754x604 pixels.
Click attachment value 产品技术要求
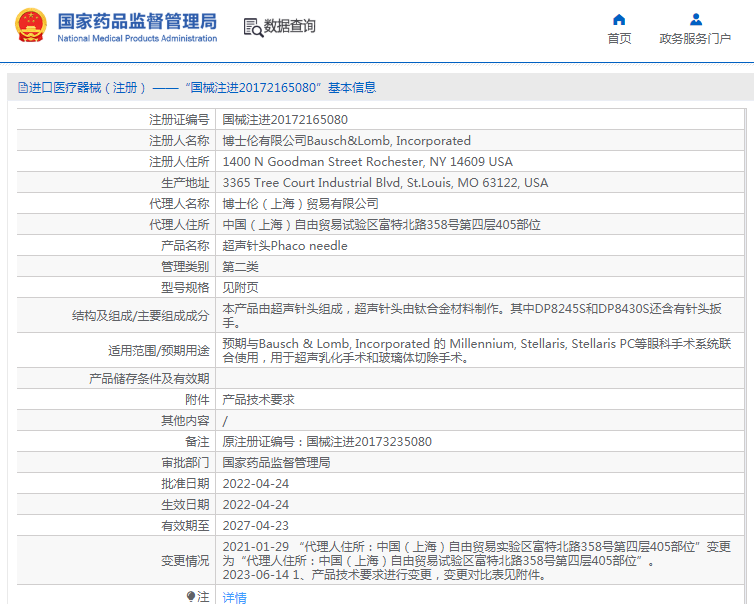[258, 400]
